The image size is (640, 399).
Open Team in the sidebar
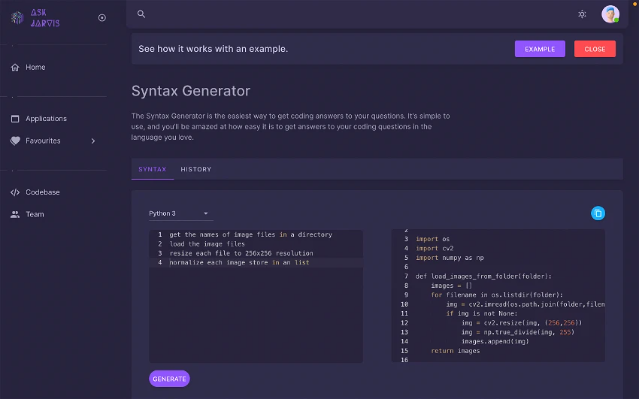click(x=35, y=214)
